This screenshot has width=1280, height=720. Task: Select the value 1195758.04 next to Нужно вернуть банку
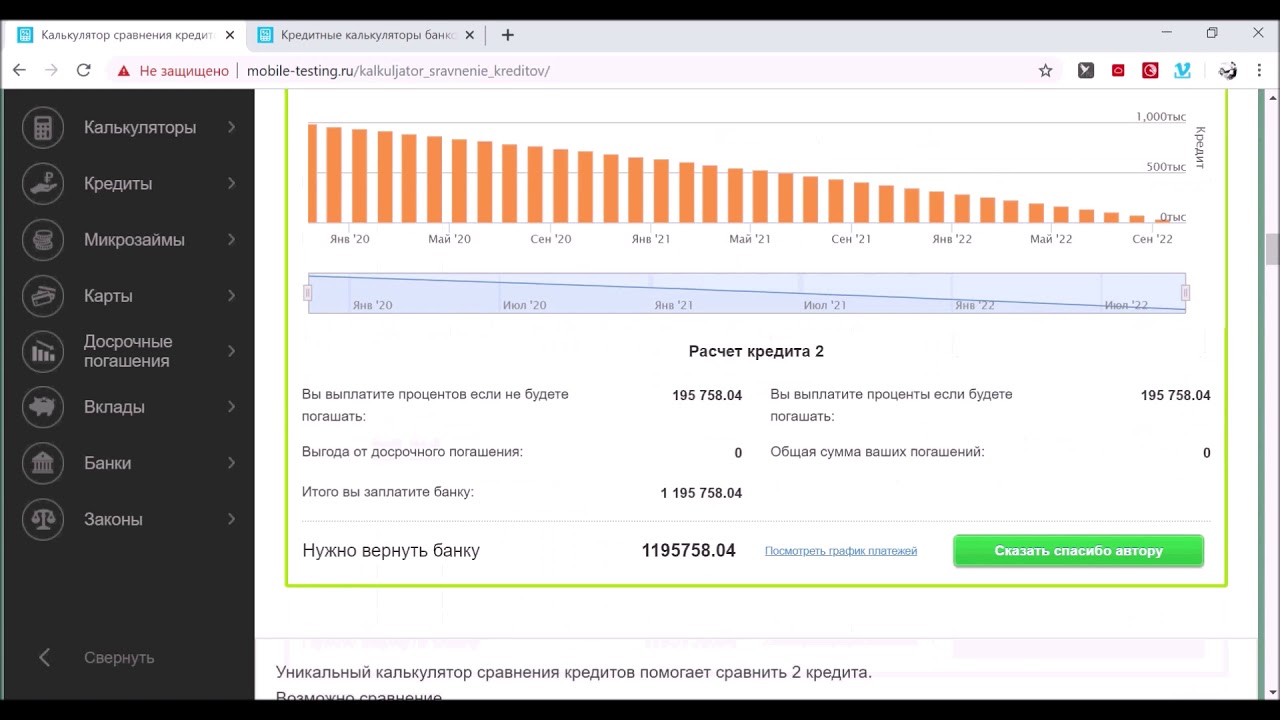coord(688,551)
